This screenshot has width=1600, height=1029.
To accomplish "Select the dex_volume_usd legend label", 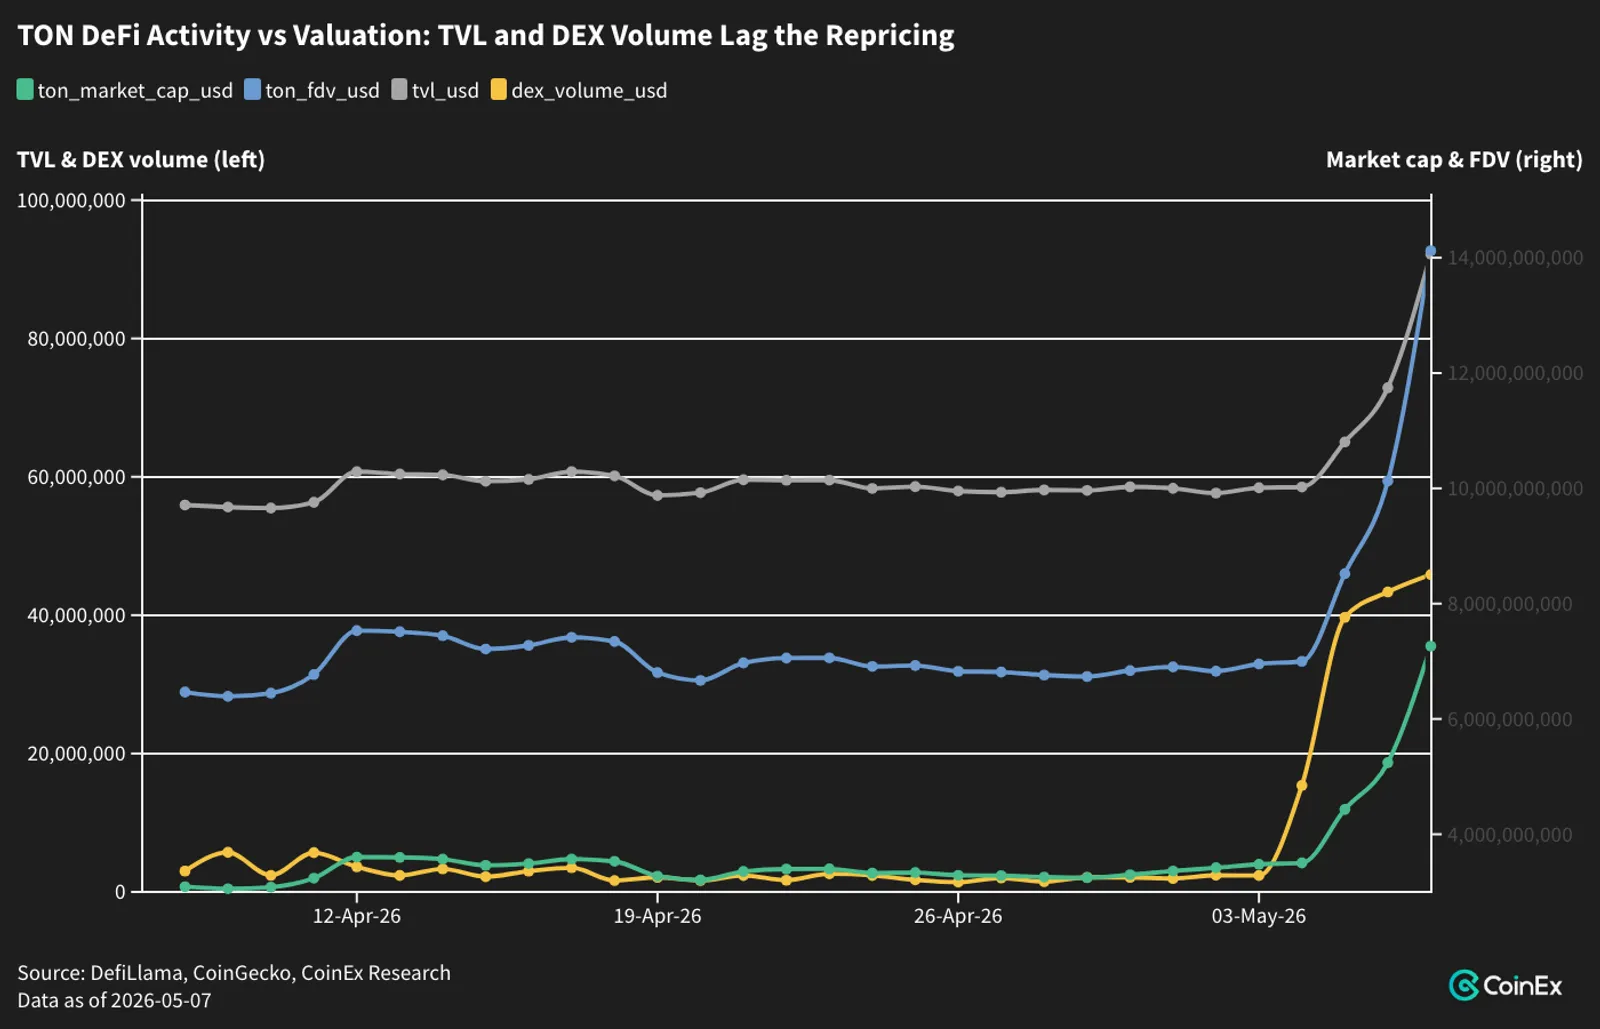I will [589, 91].
